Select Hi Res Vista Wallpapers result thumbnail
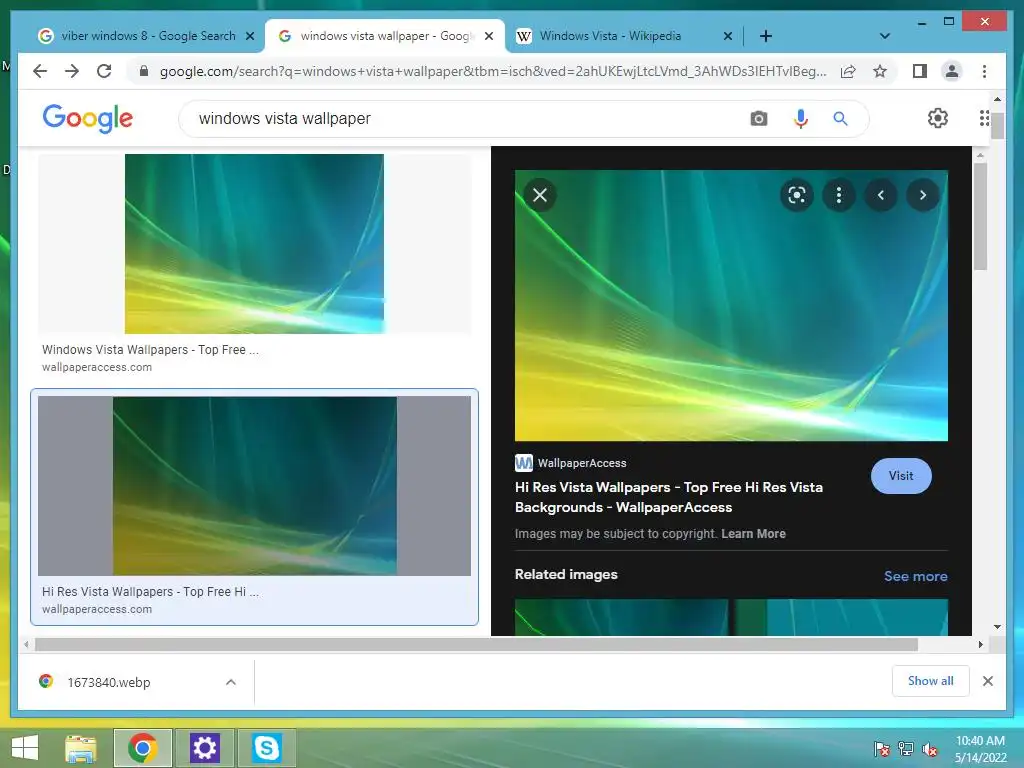The image size is (1024, 768). (x=254, y=486)
